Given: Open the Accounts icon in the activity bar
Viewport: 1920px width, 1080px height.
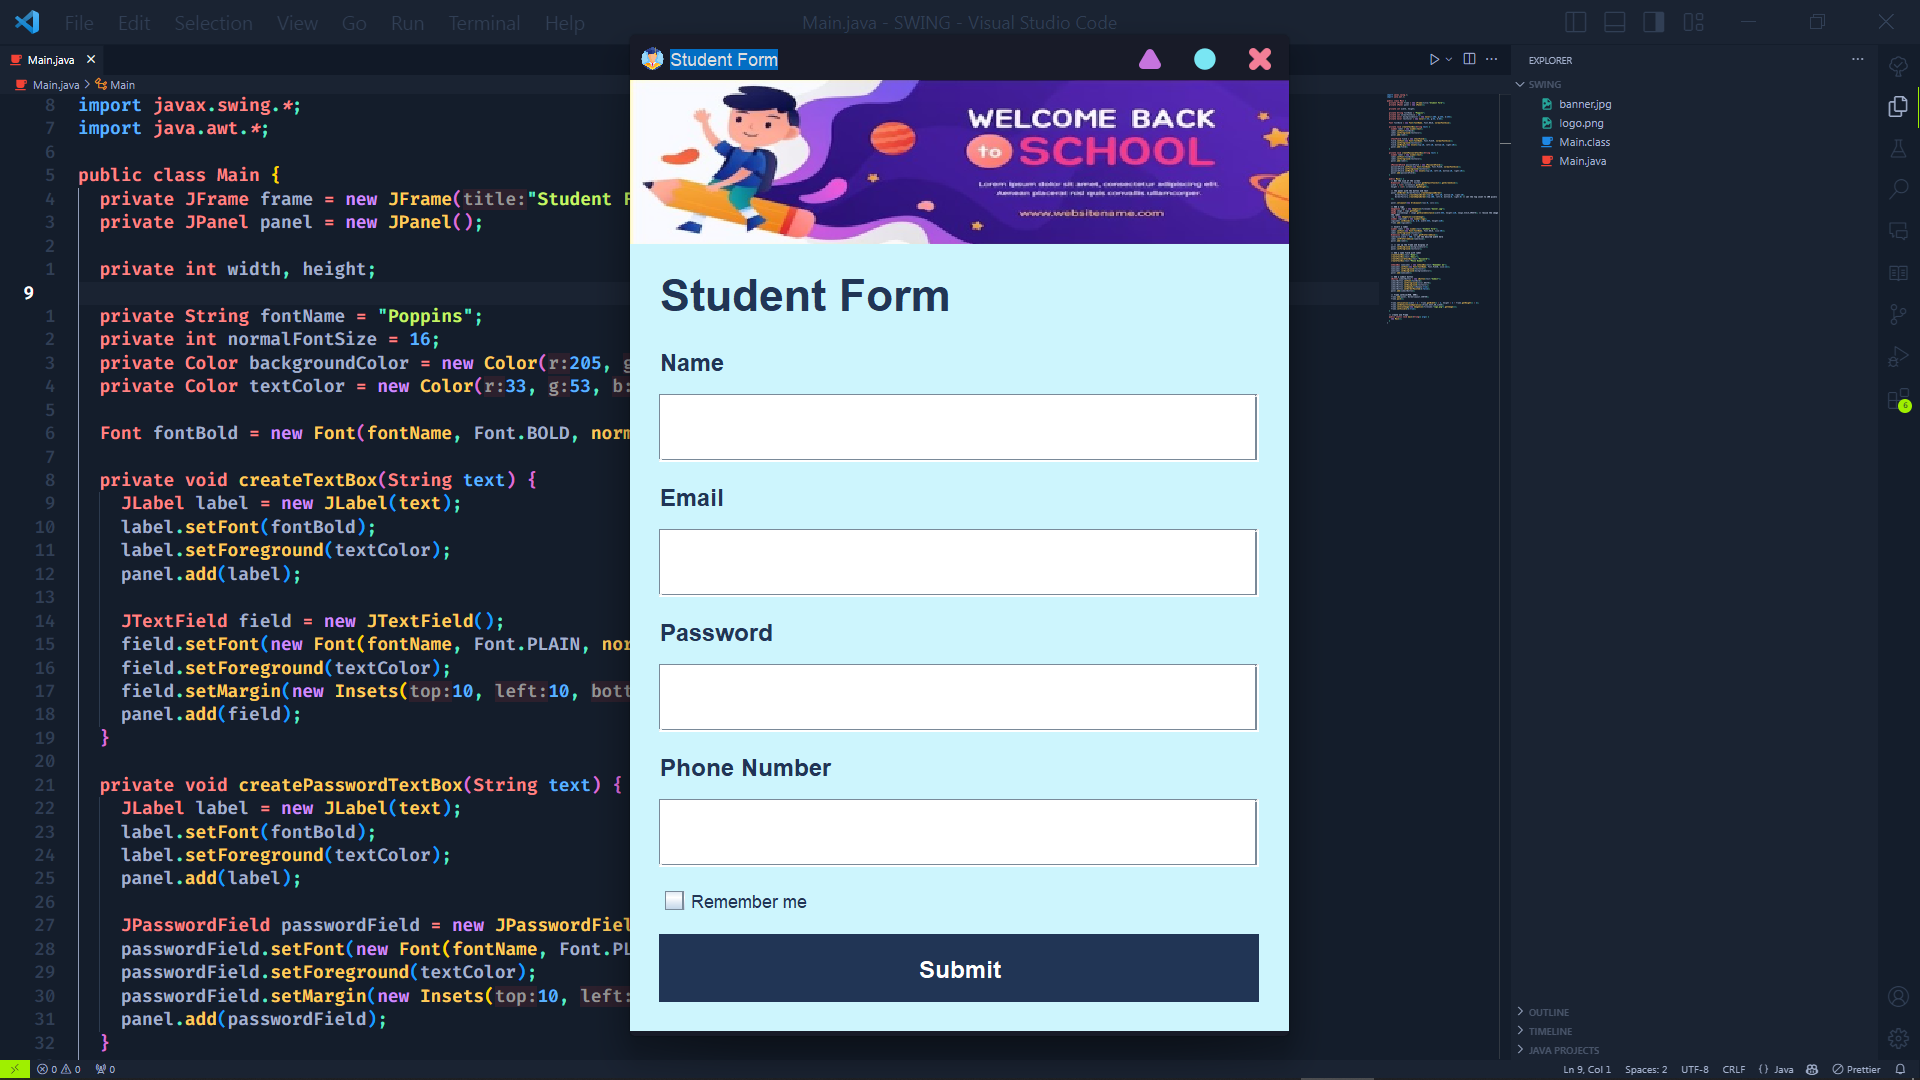Looking at the screenshot, I should (x=1899, y=996).
